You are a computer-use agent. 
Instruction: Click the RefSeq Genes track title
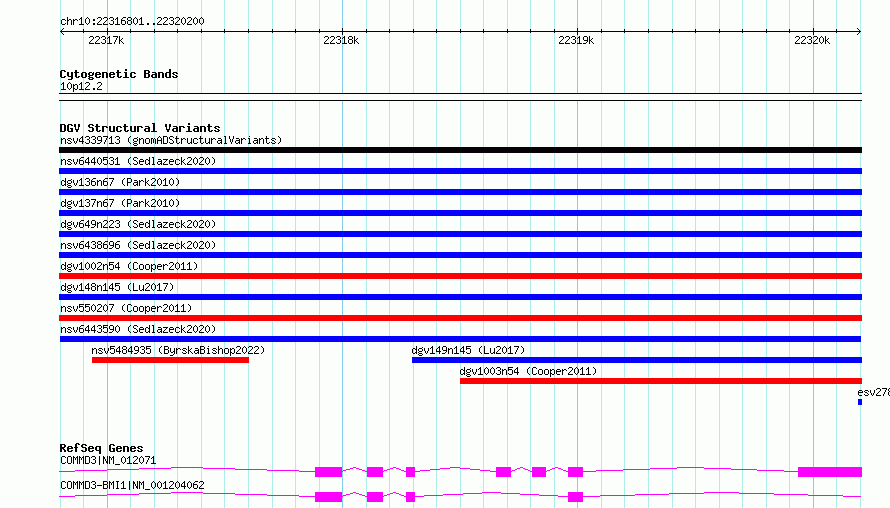tap(101, 448)
